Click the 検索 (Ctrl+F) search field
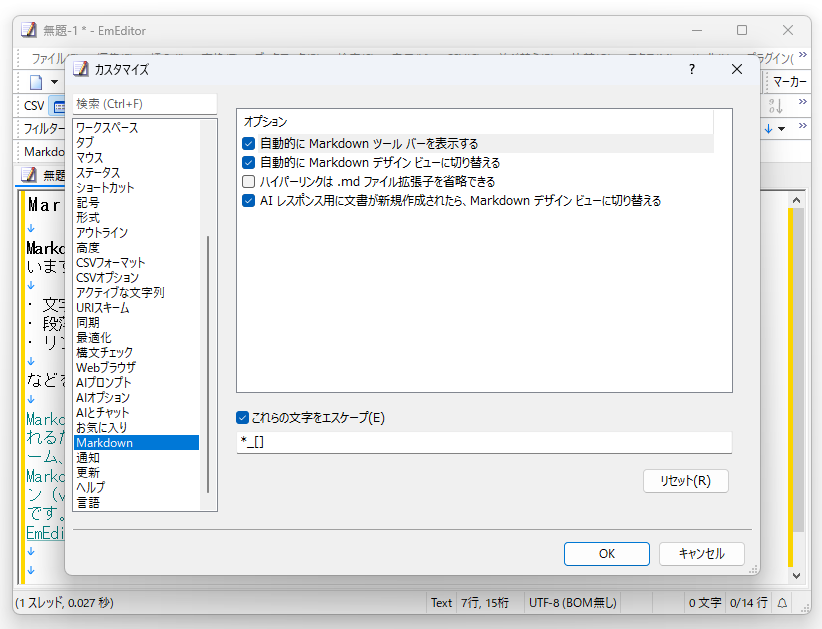The image size is (822, 629). pyautogui.click(x=144, y=103)
